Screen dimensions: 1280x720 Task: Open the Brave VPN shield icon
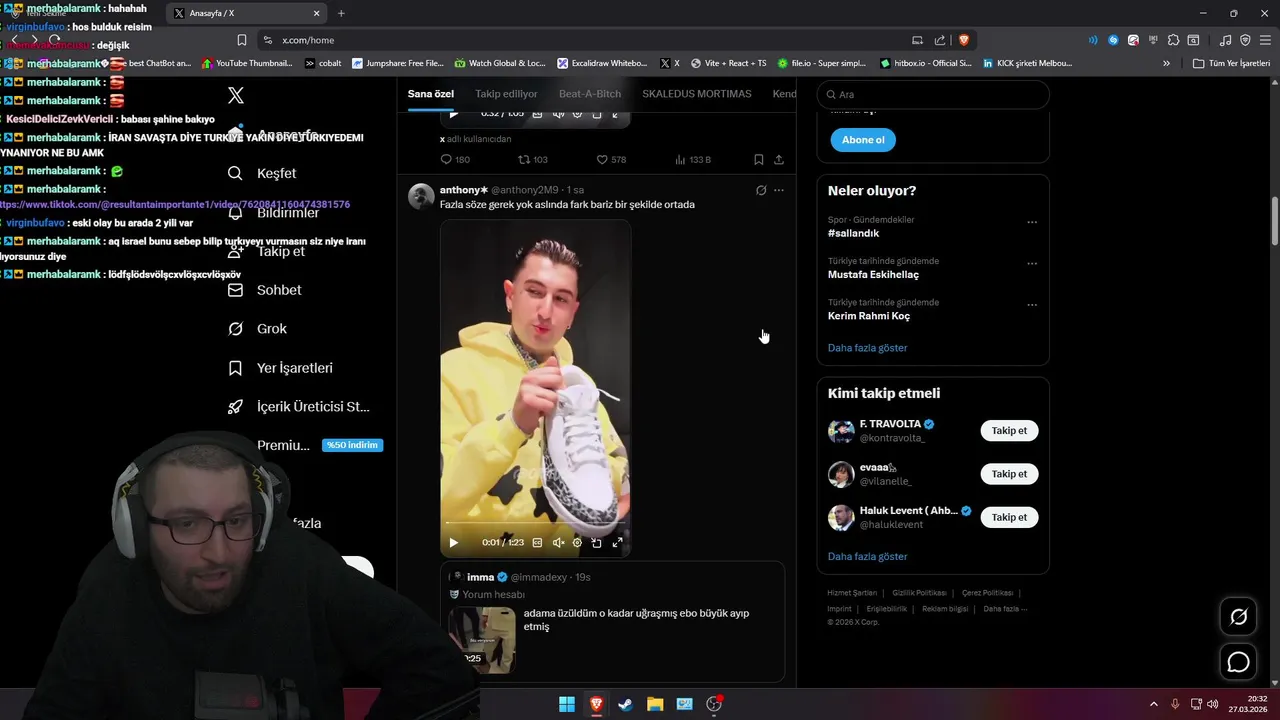(1245, 40)
